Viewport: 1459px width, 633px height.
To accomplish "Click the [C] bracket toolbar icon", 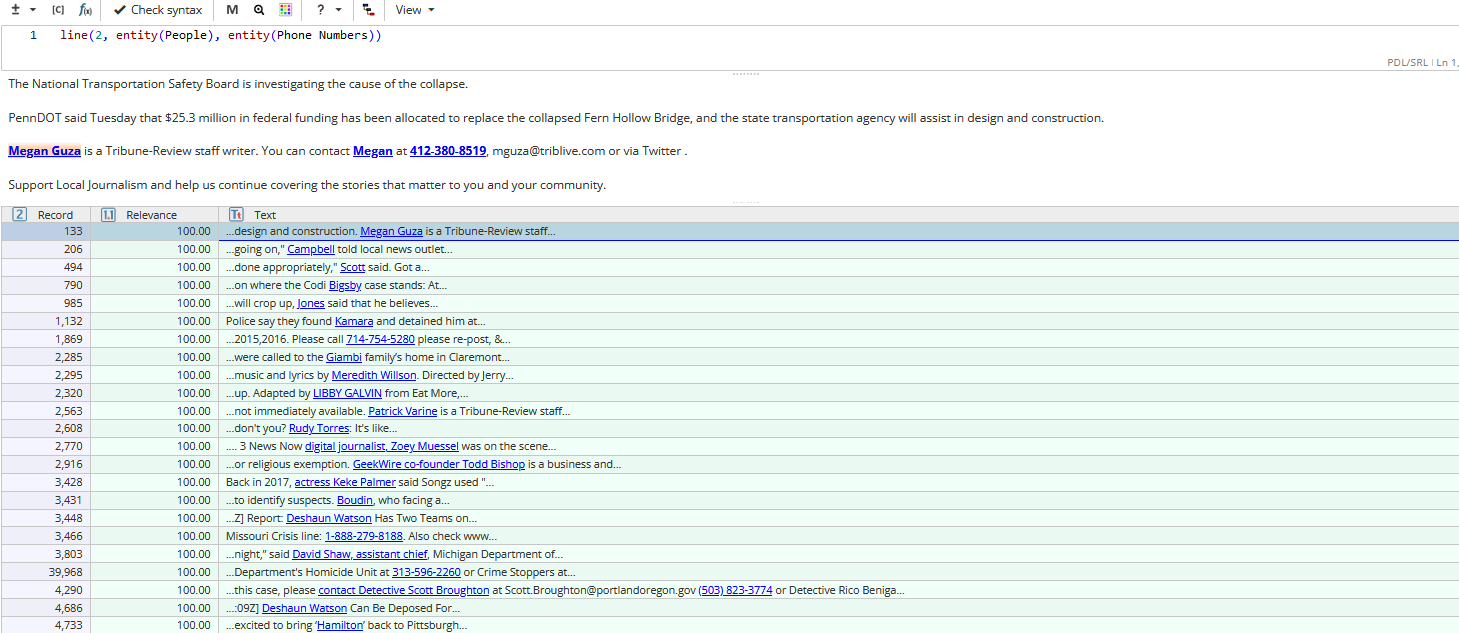I will [58, 10].
